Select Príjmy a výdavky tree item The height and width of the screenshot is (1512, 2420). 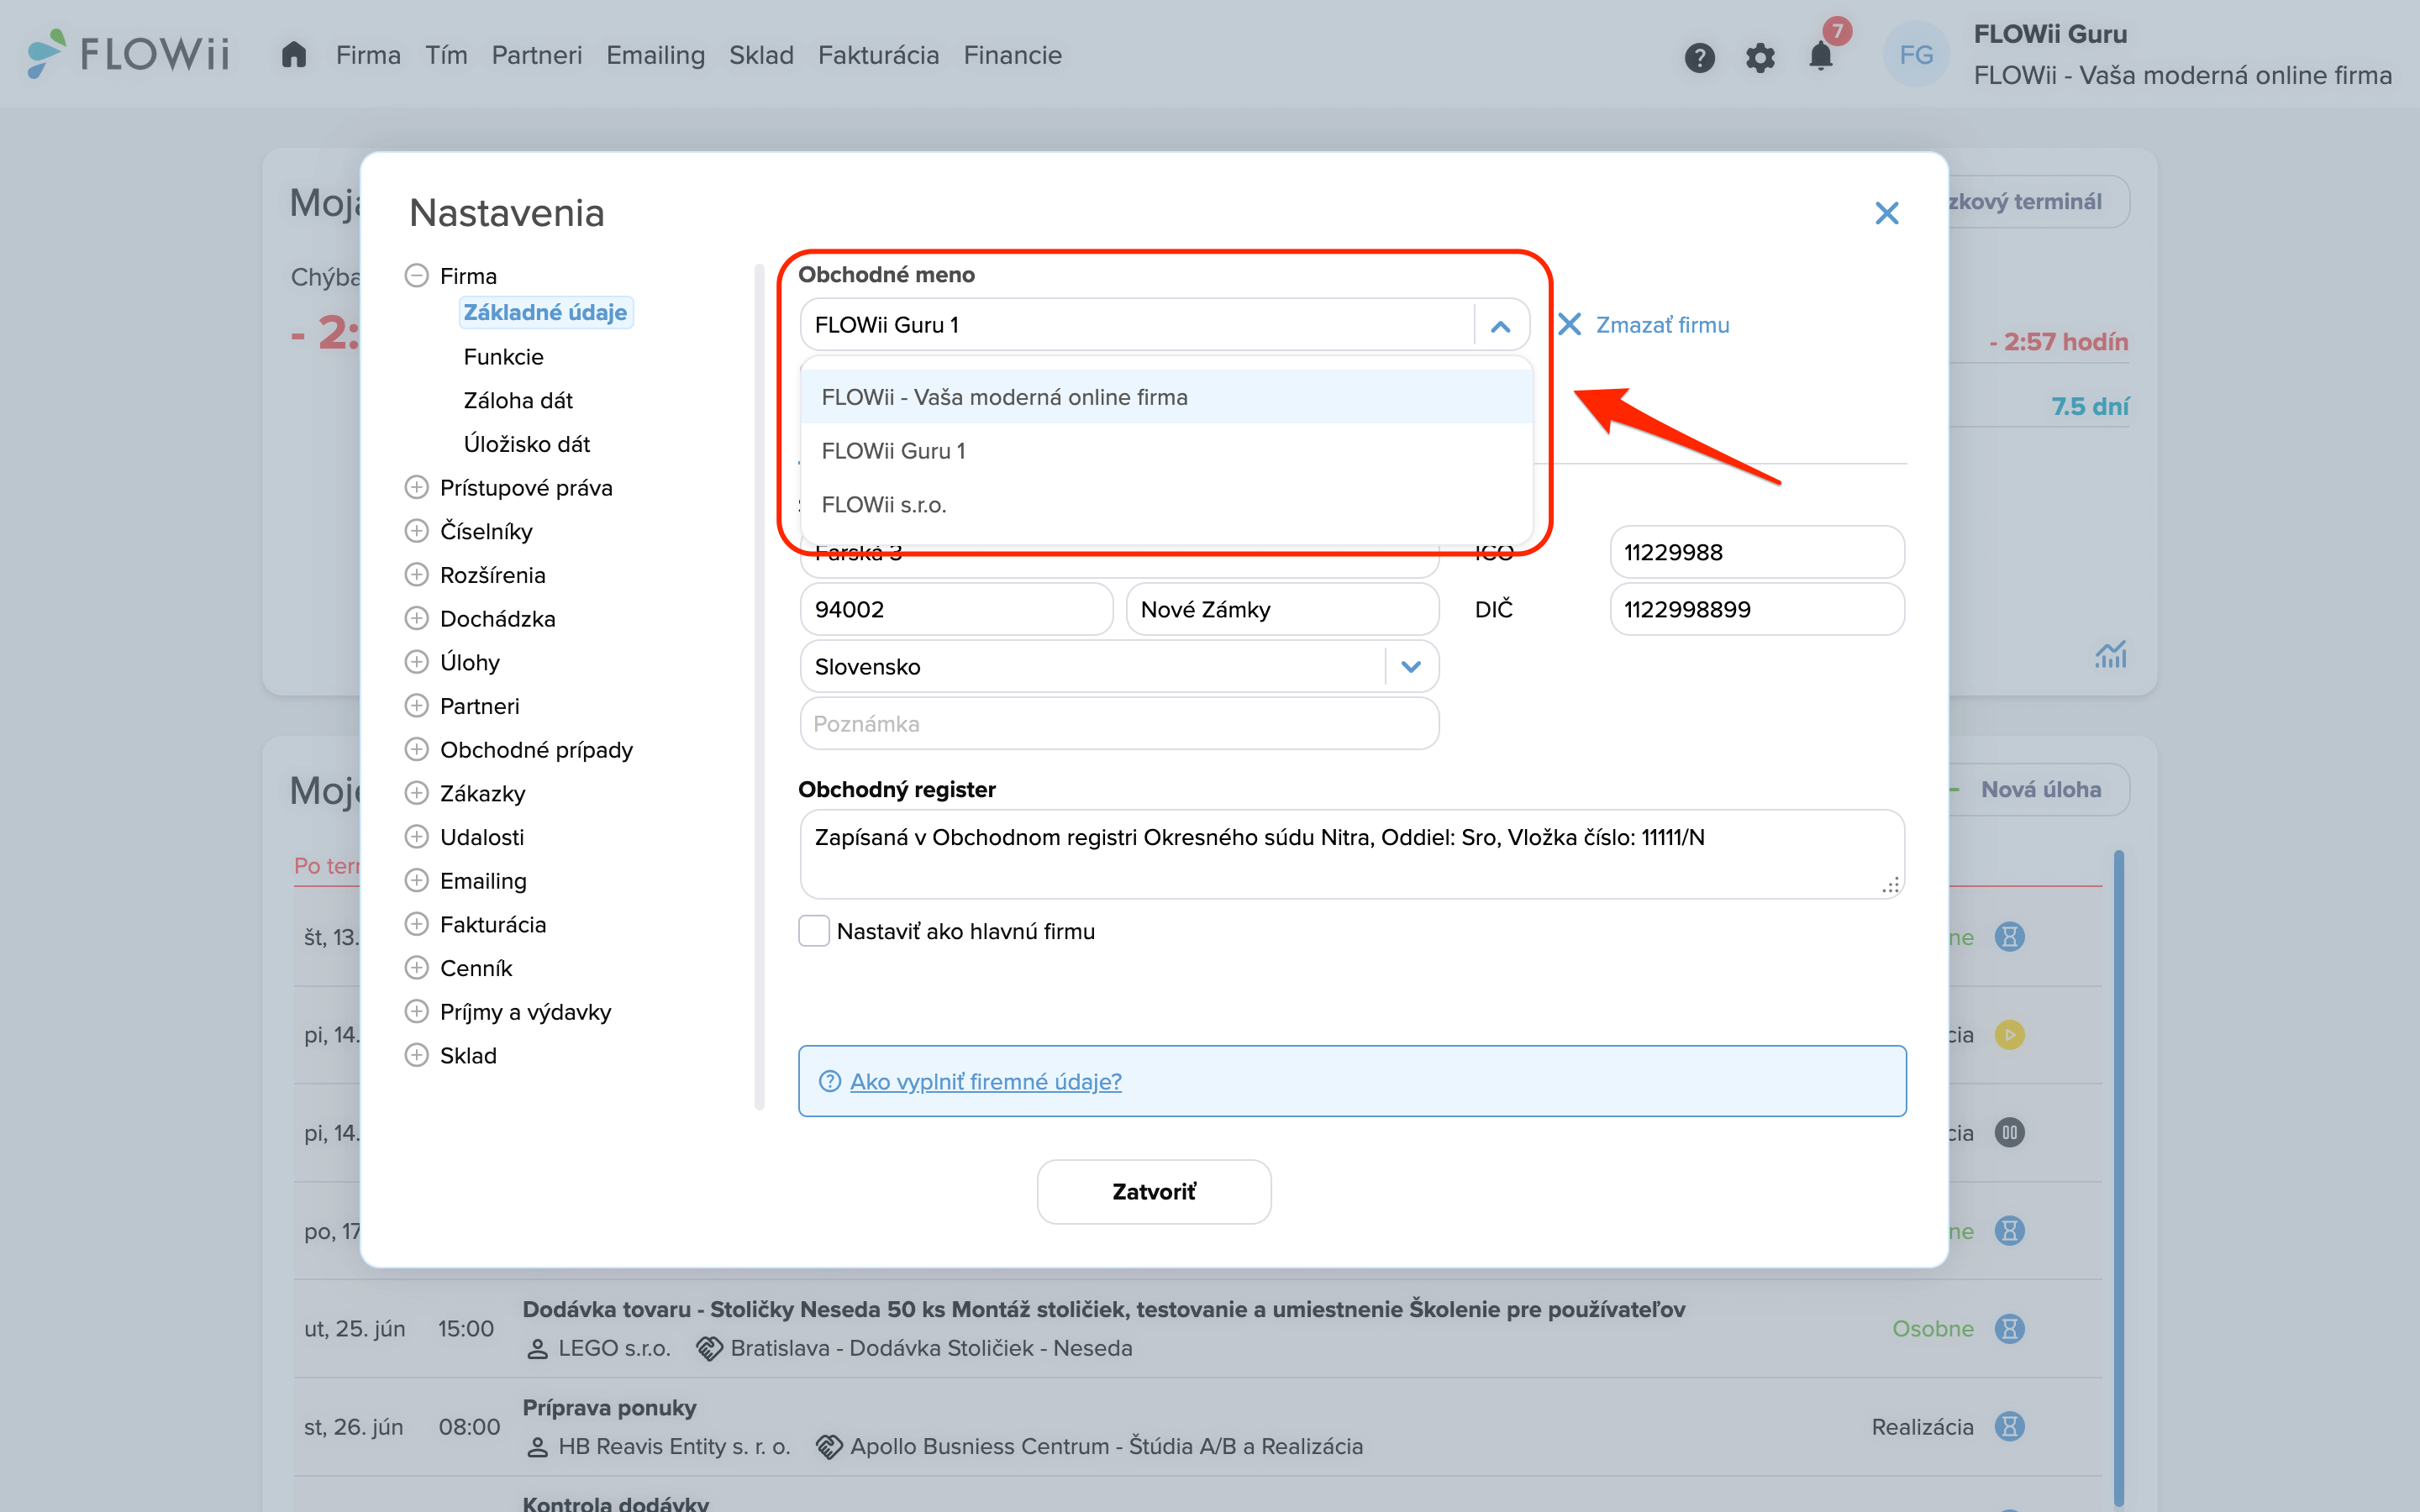pyautogui.click(x=525, y=1012)
